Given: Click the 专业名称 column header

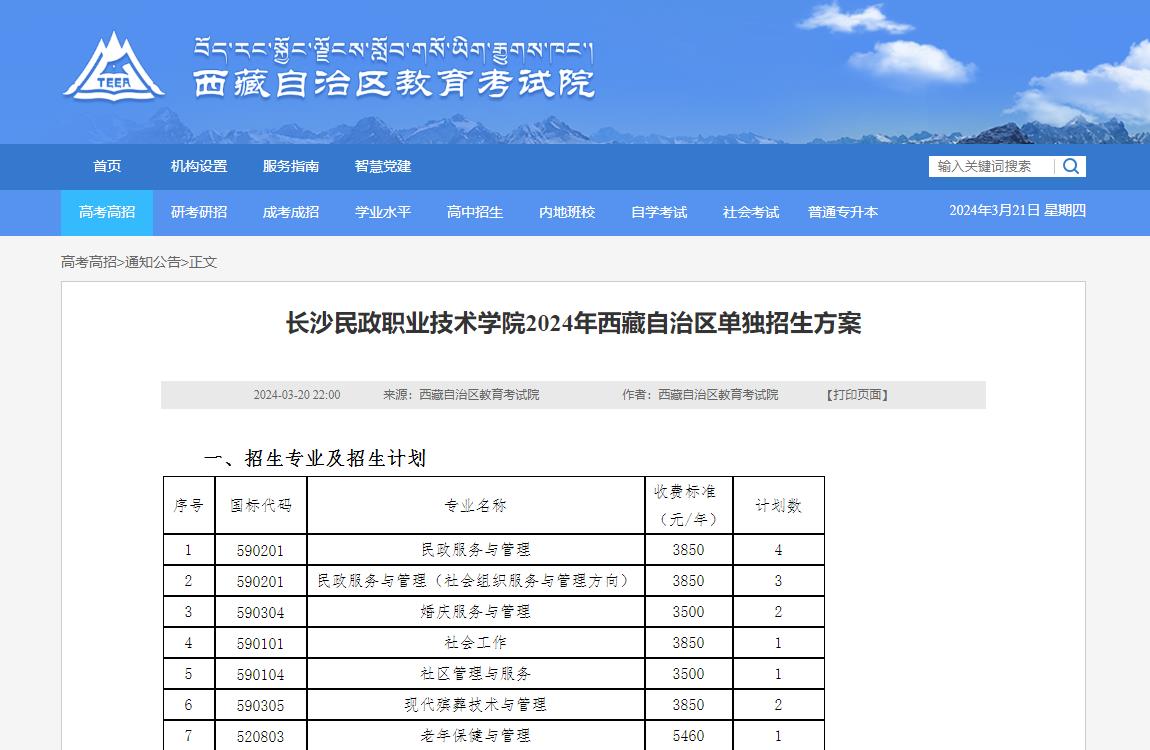Looking at the screenshot, I should [476, 505].
